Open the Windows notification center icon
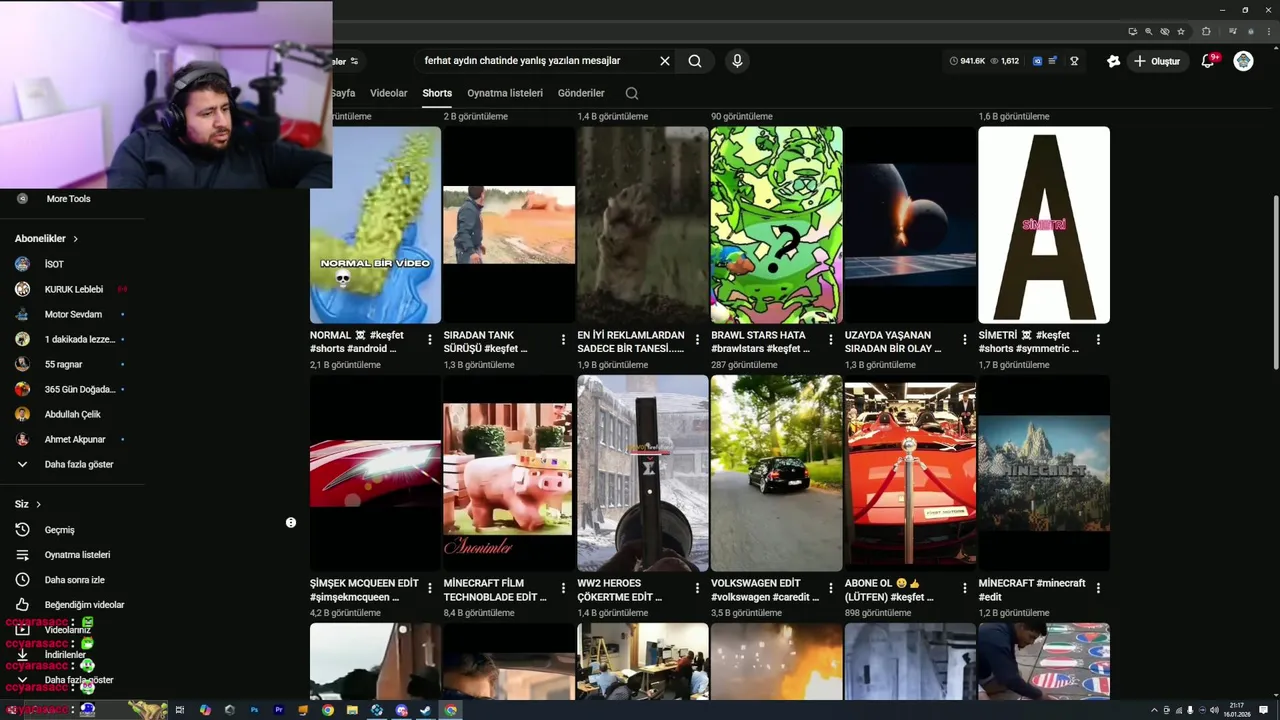1280x720 pixels. 1264,710
